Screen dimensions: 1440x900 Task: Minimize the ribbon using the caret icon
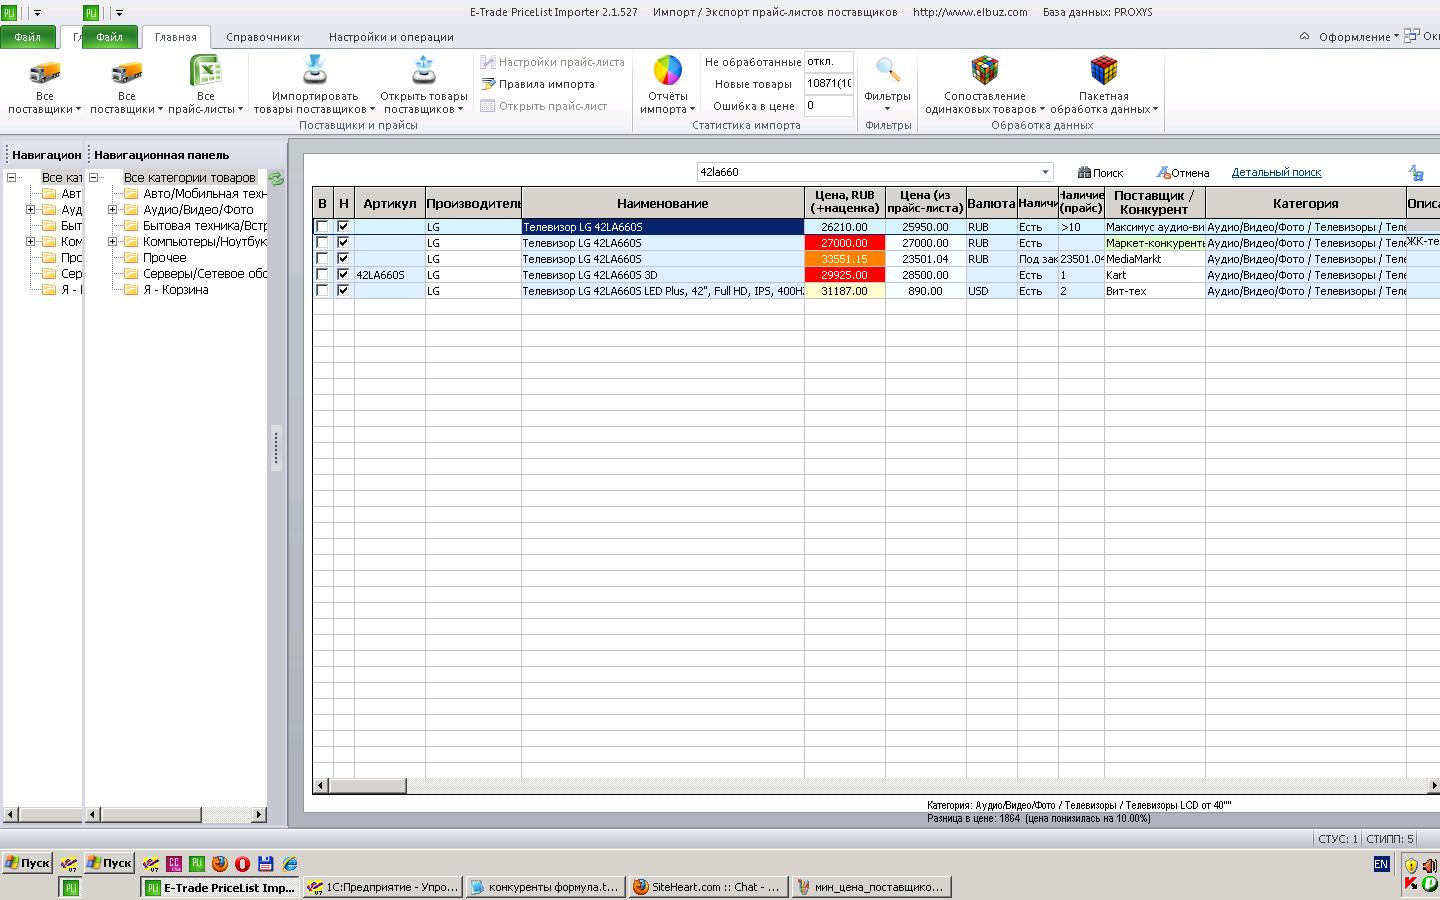pyautogui.click(x=1304, y=37)
